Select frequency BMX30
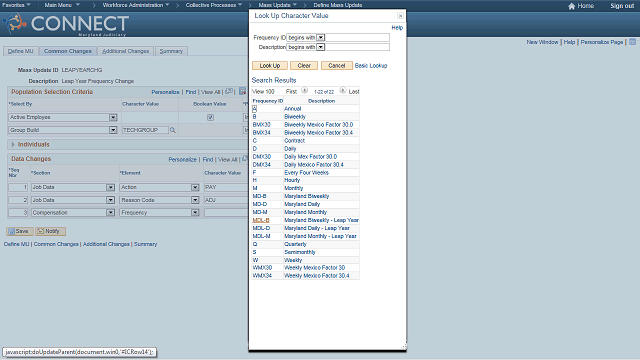640x360 pixels. click(x=262, y=124)
